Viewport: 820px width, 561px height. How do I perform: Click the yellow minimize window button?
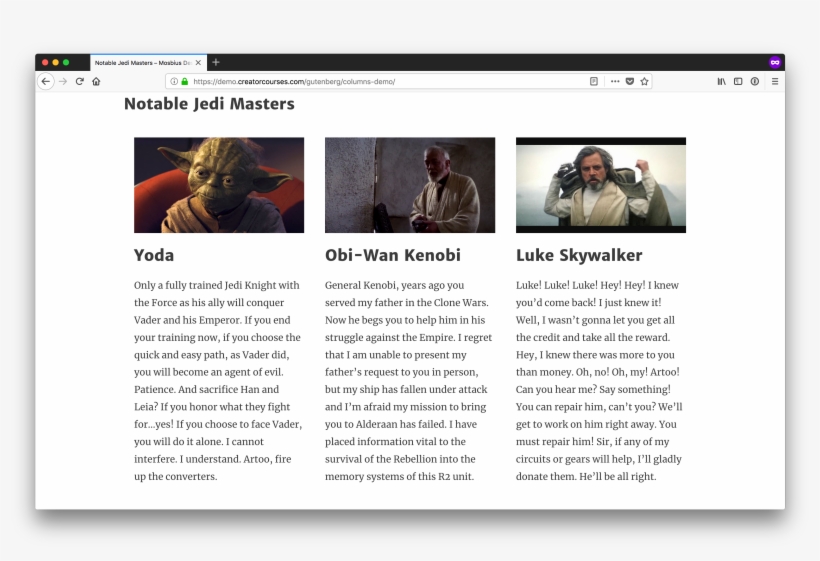(55, 63)
